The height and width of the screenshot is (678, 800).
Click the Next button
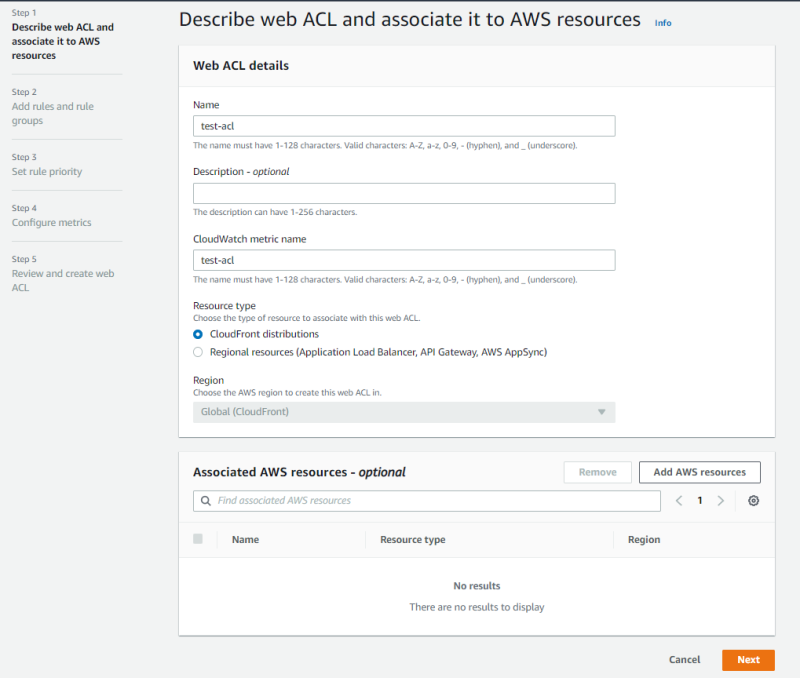coord(748,660)
